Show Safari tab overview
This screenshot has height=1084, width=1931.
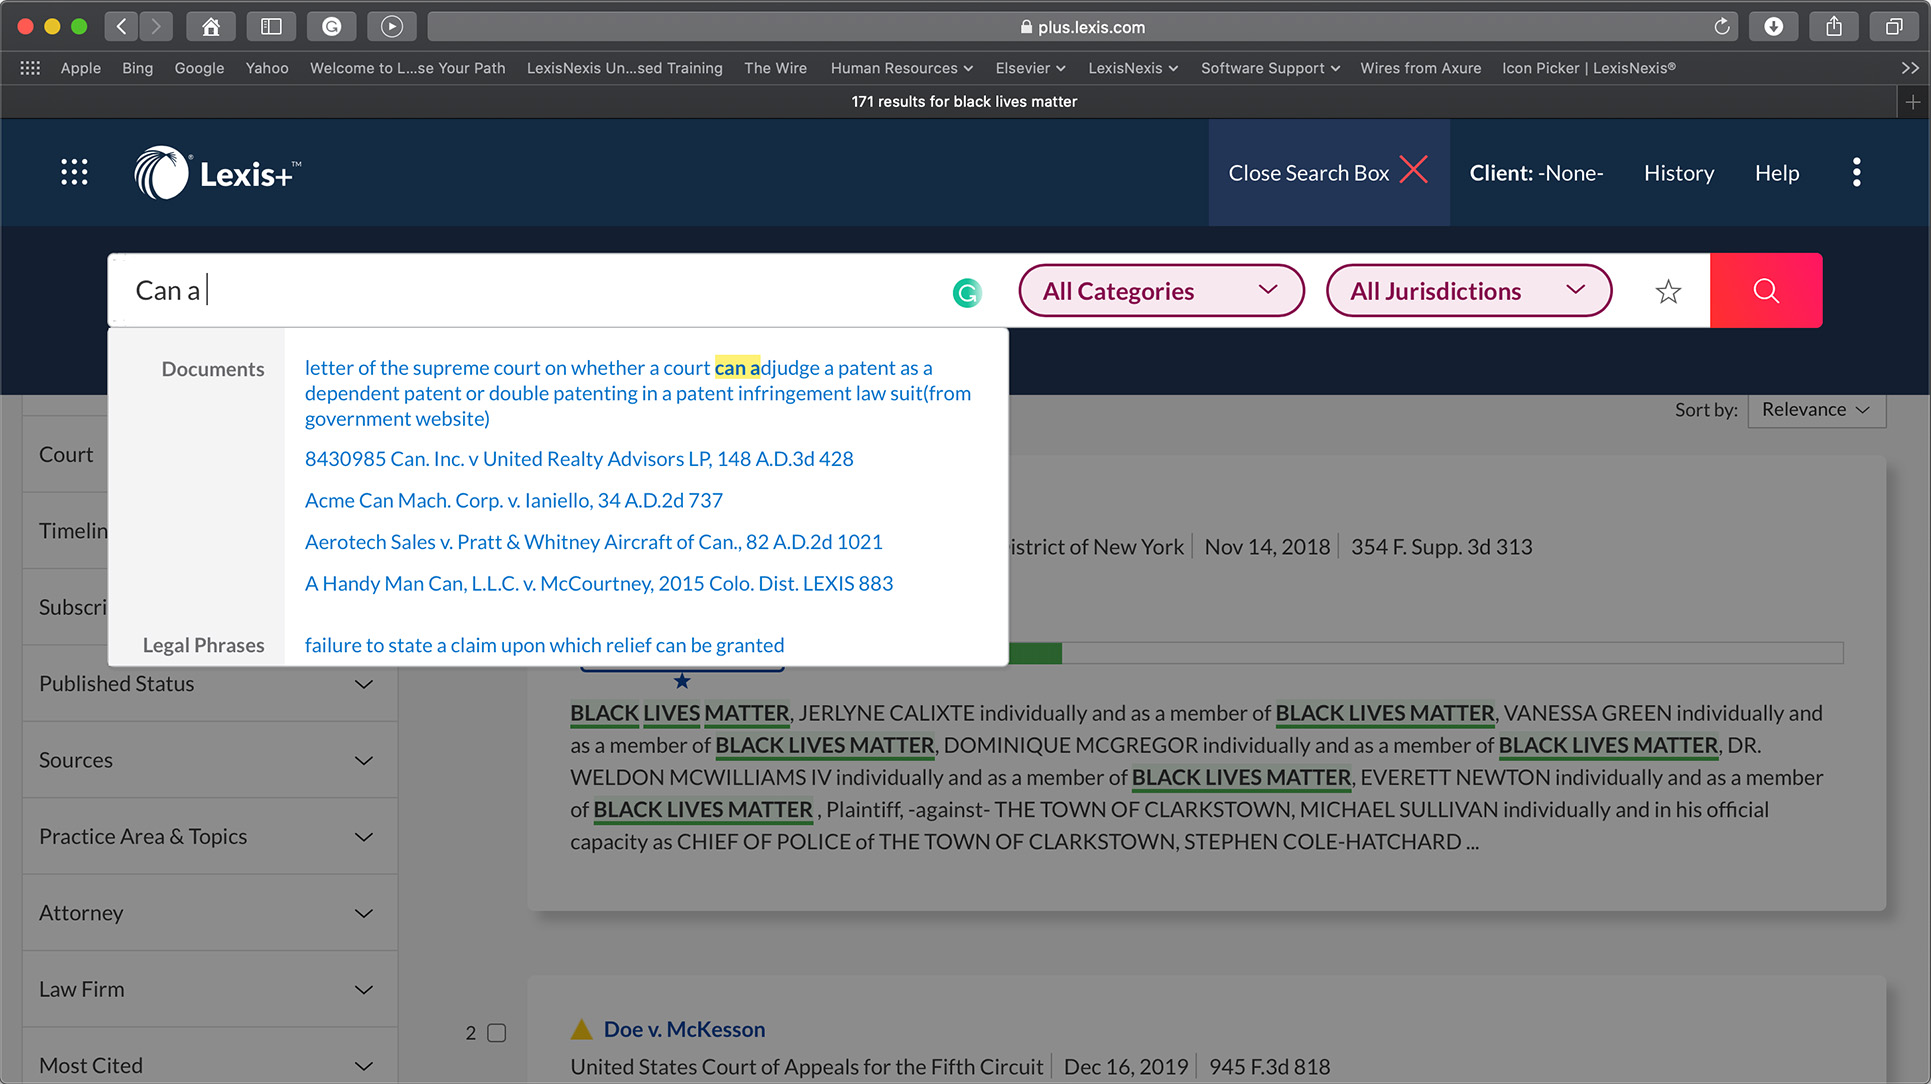[x=1893, y=26]
